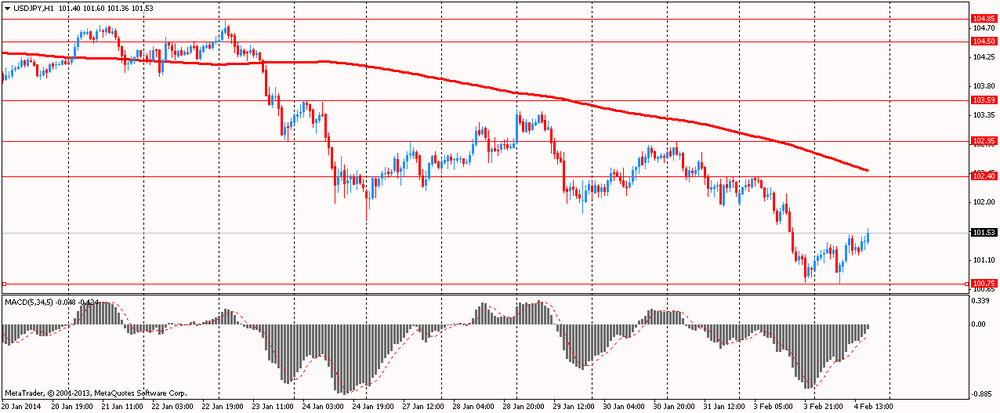Click the 23 Jan 11:00 time label

click(x=272, y=405)
